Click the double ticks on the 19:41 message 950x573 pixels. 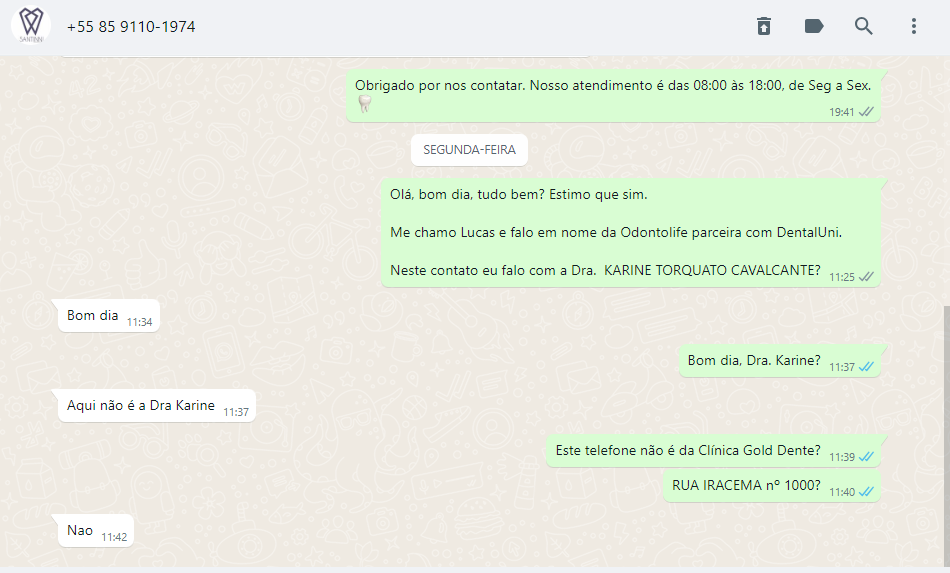[867, 112]
